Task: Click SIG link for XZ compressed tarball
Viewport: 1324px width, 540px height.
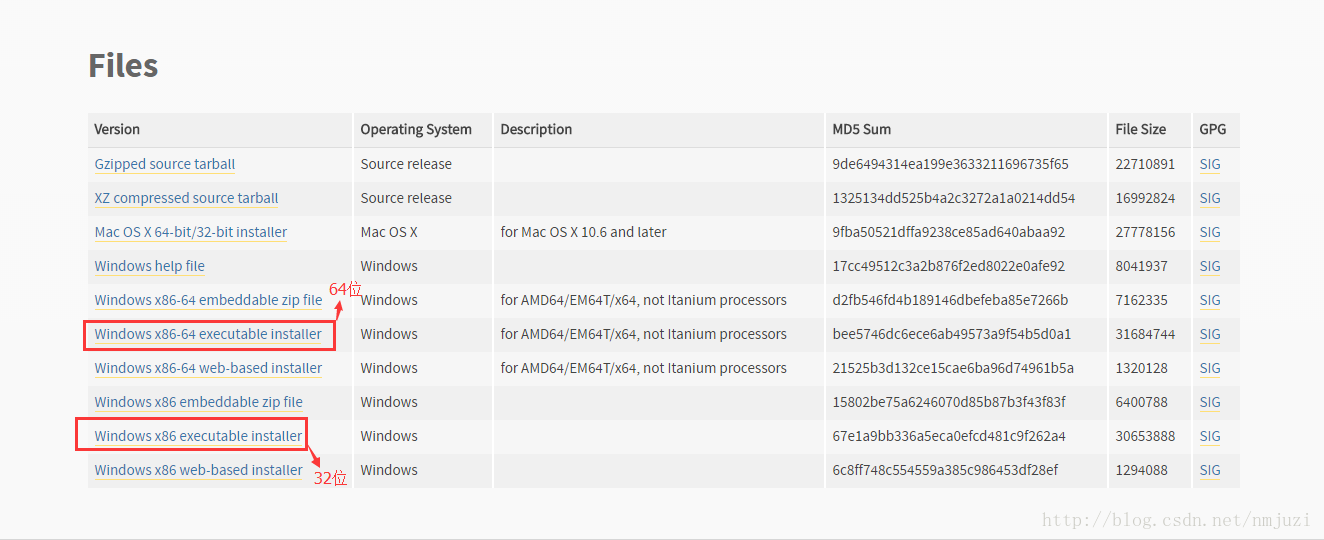Action: pos(1210,198)
